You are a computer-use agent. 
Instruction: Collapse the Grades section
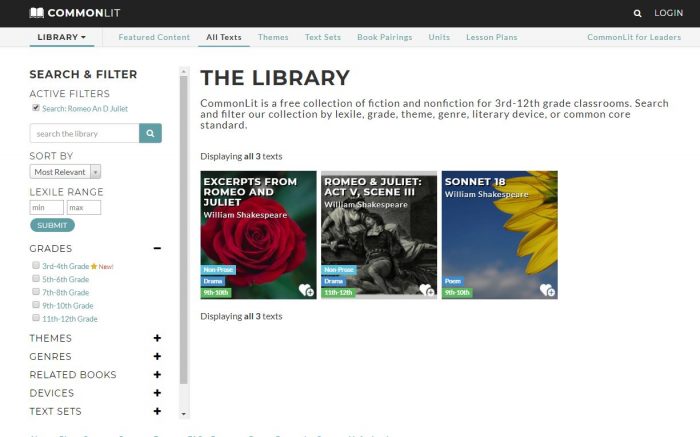[x=157, y=248]
